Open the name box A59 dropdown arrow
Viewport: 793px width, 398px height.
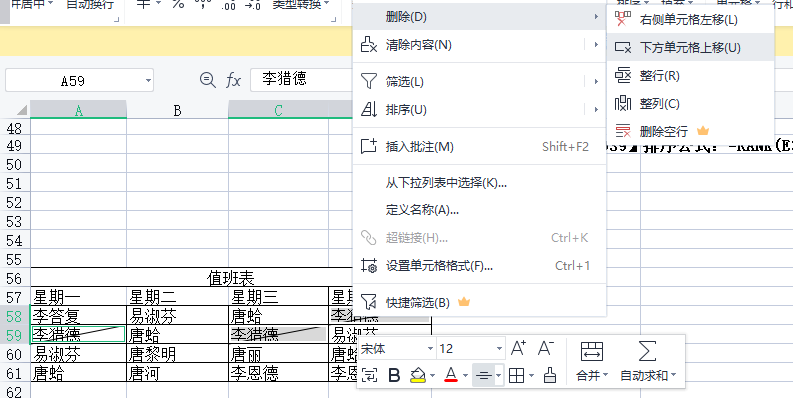tap(148, 80)
